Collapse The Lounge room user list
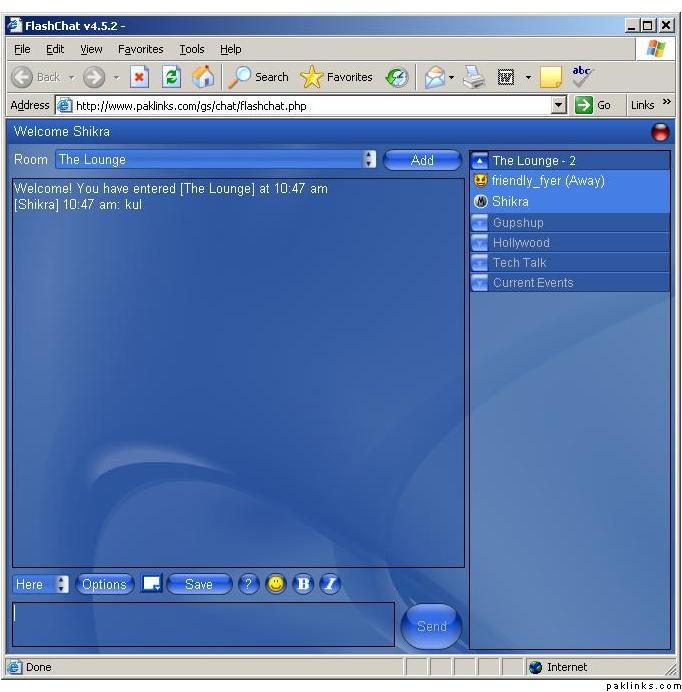This screenshot has height=692, width=682. (x=480, y=160)
